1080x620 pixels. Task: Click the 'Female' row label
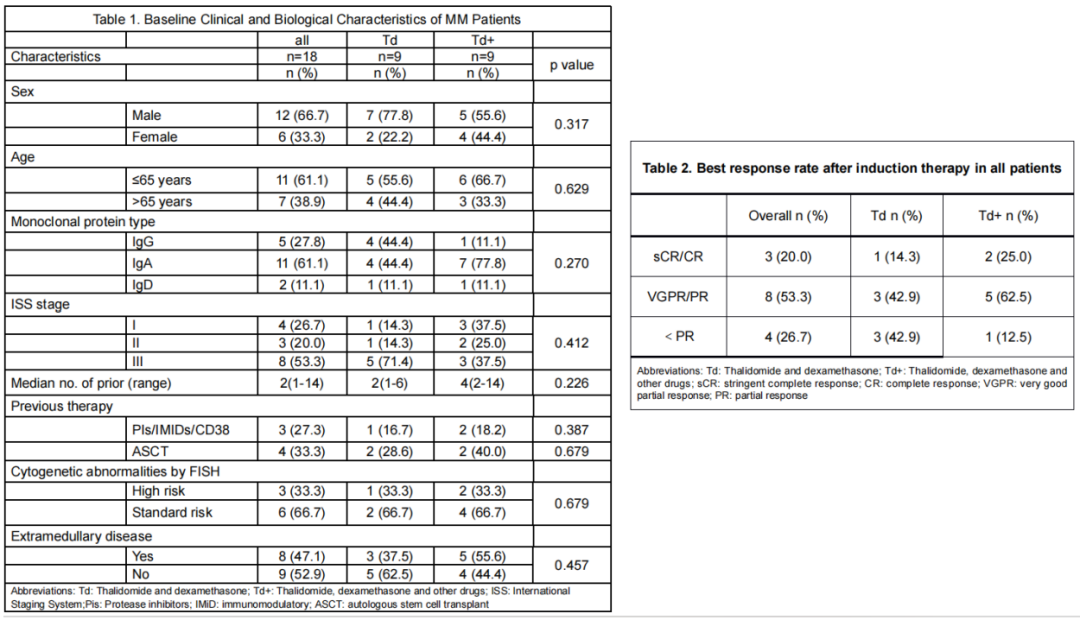pos(155,136)
